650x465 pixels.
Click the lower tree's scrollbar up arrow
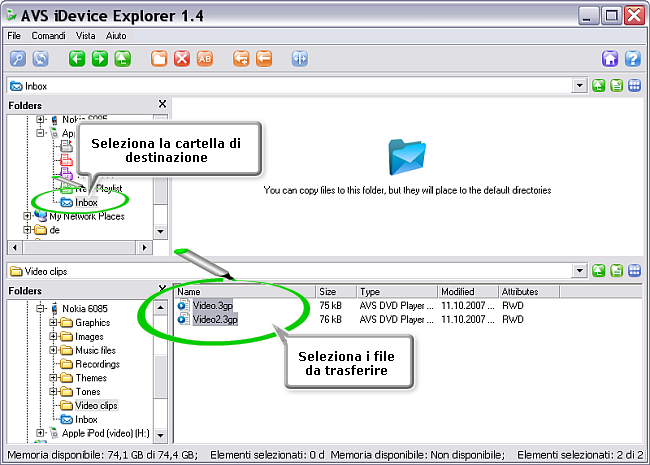[160, 308]
